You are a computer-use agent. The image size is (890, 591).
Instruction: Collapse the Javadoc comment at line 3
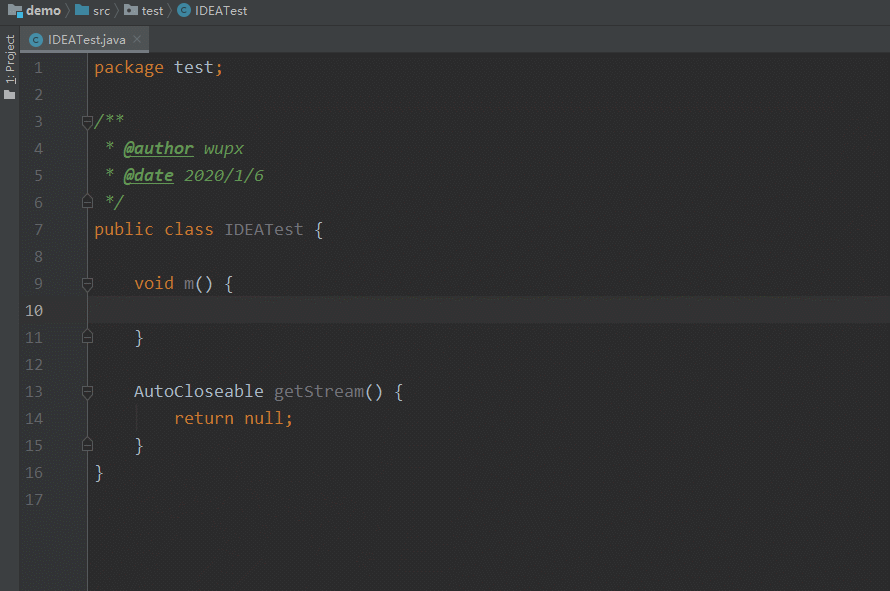point(87,121)
